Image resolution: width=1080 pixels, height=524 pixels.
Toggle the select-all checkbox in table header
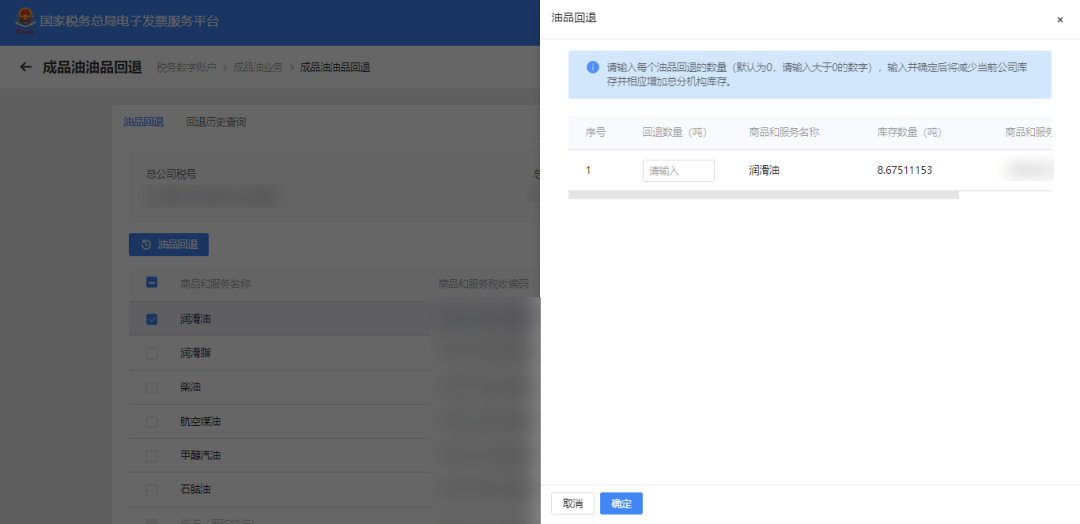click(x=152, y=282)
